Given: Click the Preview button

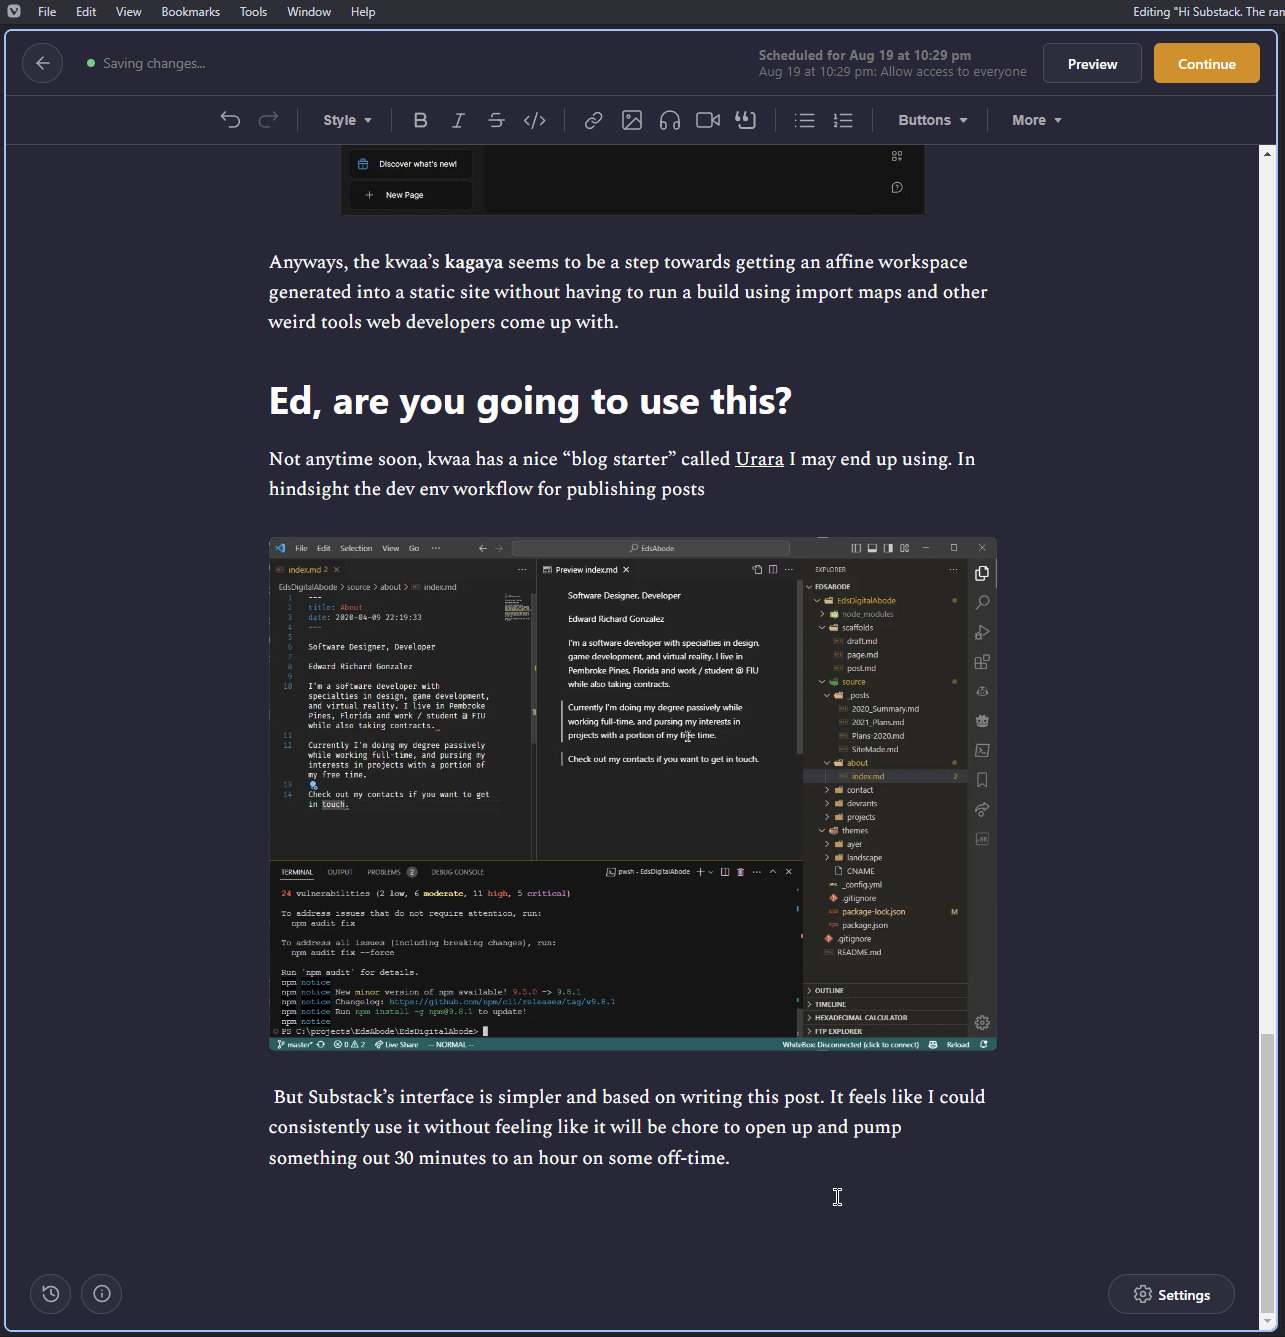Looking at the screenshot, I should pyautogui.click(x=1092, y=64).
